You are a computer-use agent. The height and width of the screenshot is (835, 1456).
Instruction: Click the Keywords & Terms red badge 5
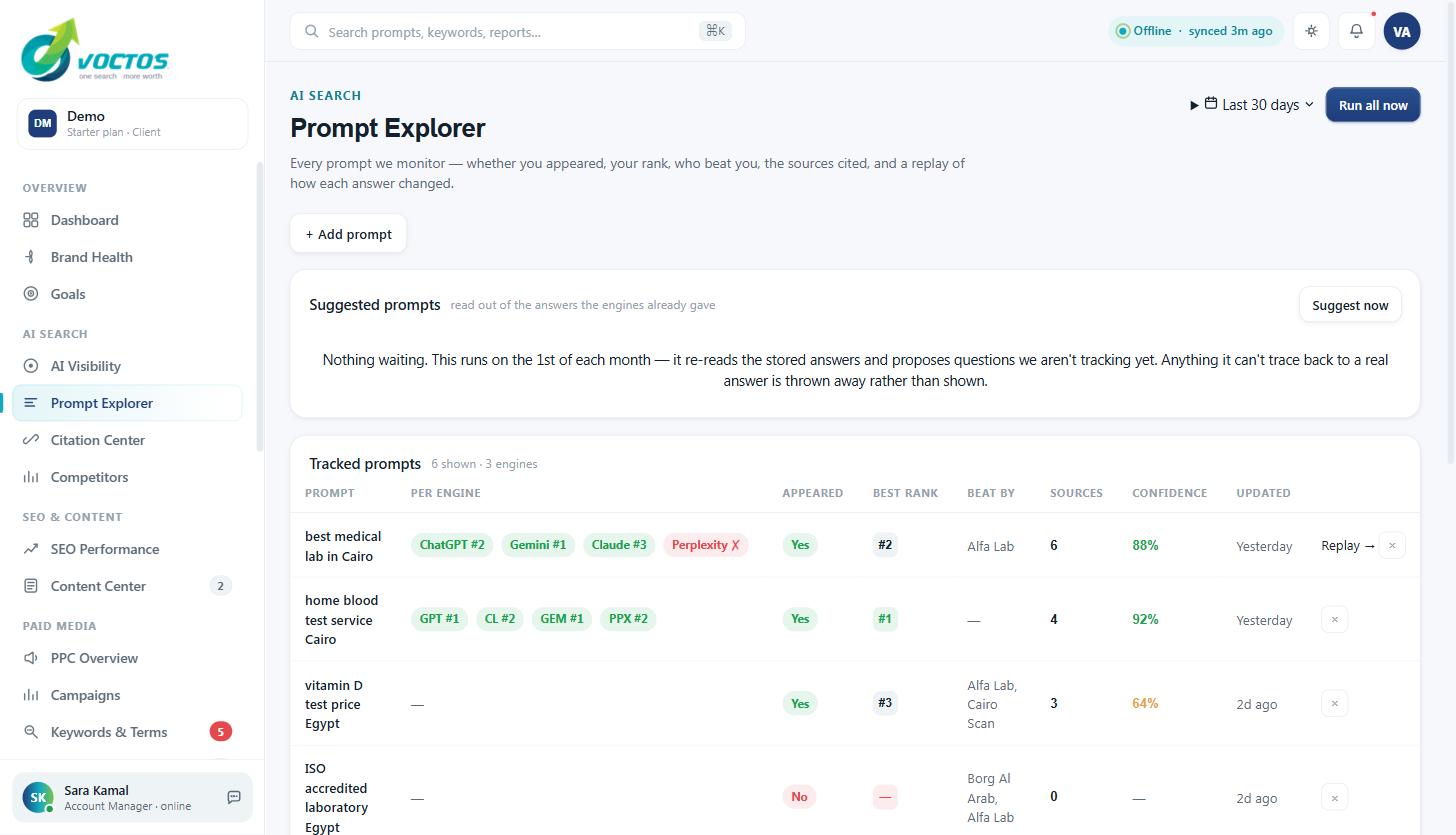coord(221,732)
